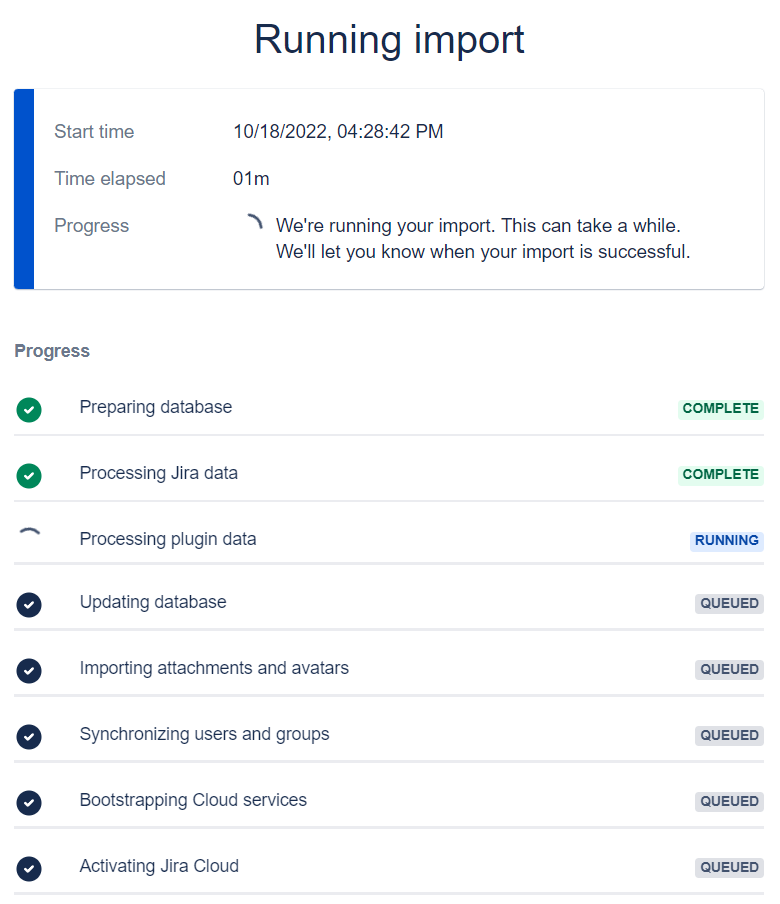Click the start time value 10/18/2022
The height and width of the screenshot is (904, 780).
coord(338,132)
